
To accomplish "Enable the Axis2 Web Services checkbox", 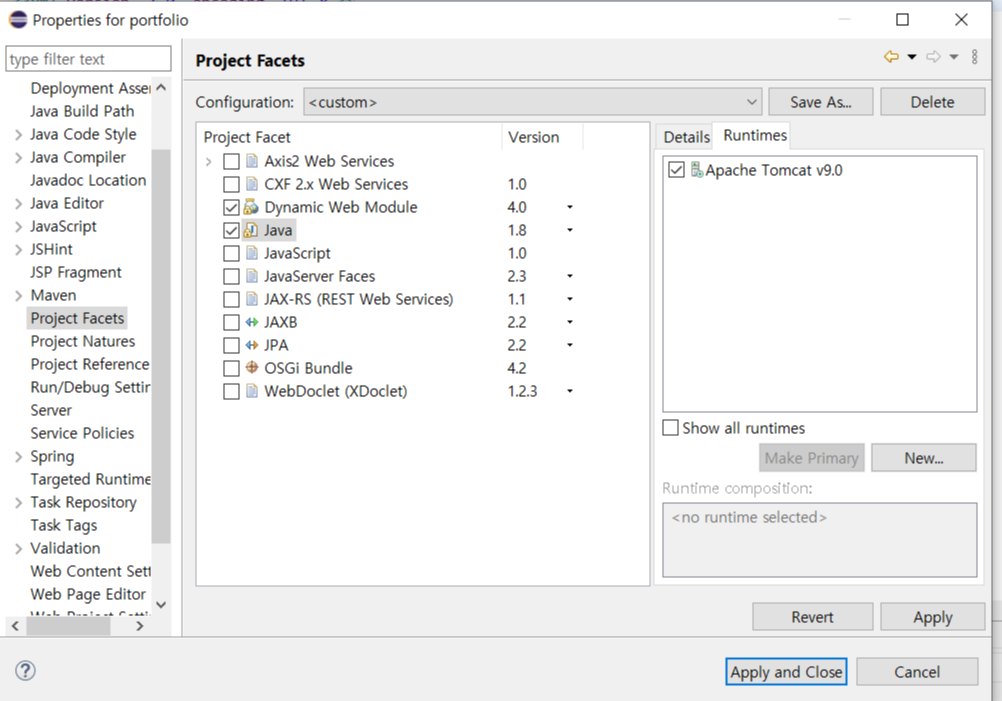I will pyautogui.click(x=231, y=162).
